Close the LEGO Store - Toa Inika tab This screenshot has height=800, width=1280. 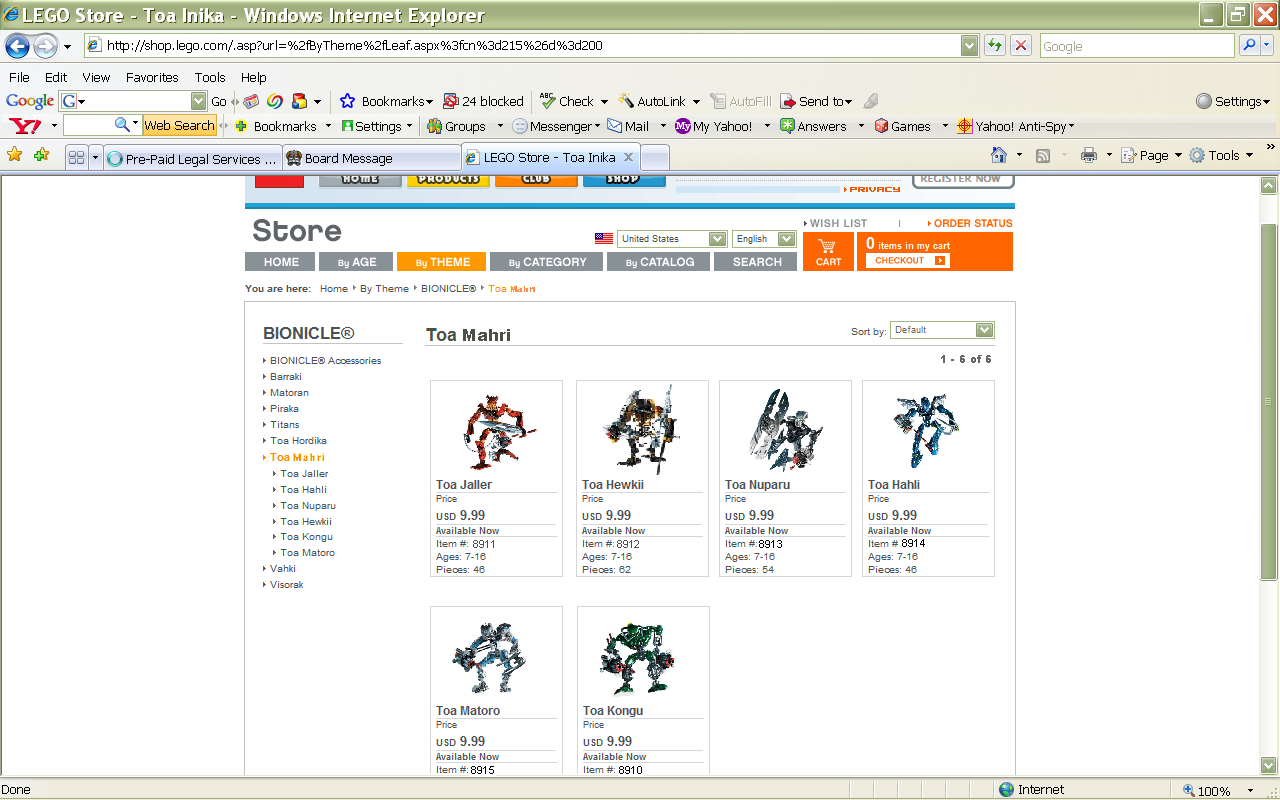coord(629,157)
